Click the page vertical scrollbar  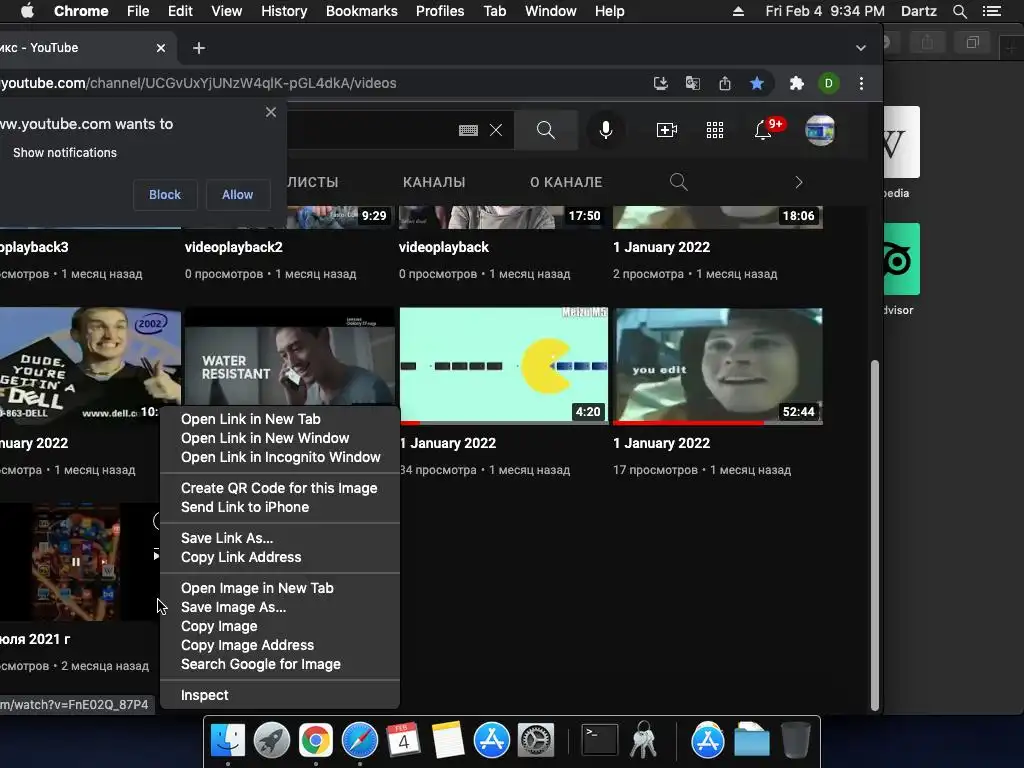pos(874,535)
